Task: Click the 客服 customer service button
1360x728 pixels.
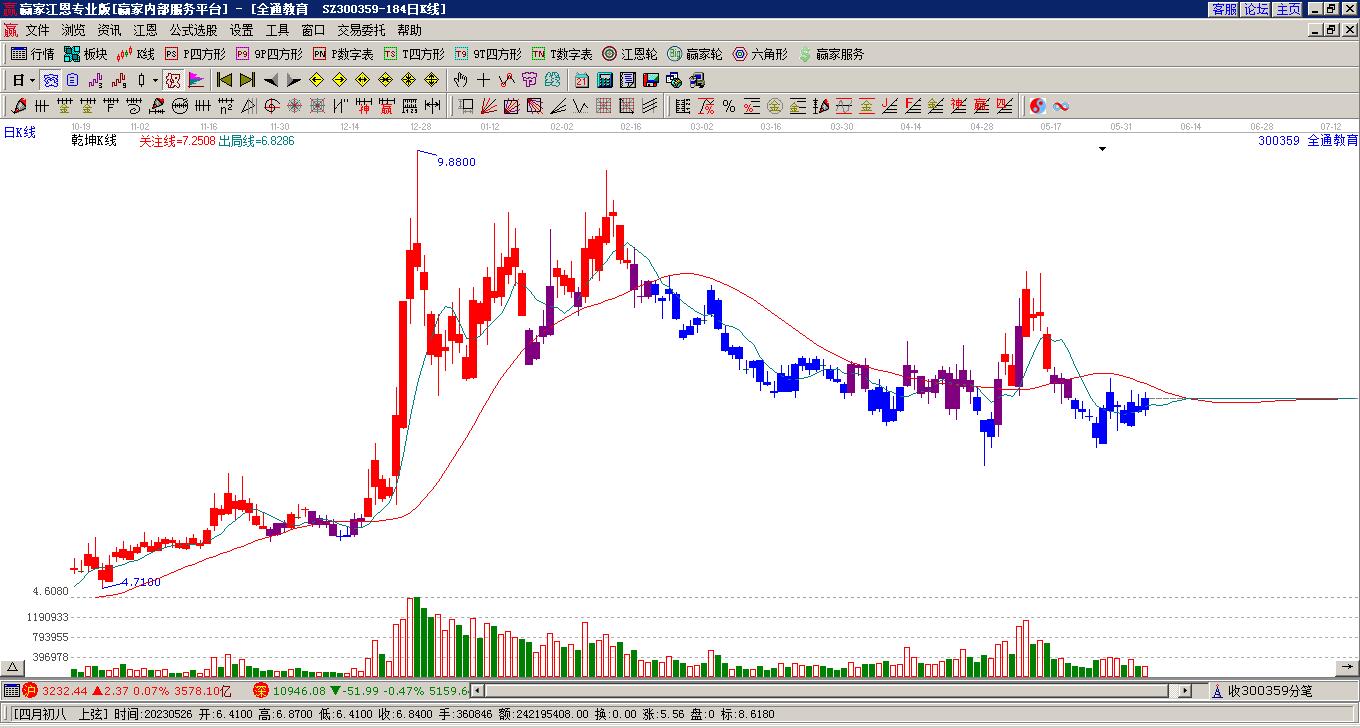Action: (x=1224, y=9)
